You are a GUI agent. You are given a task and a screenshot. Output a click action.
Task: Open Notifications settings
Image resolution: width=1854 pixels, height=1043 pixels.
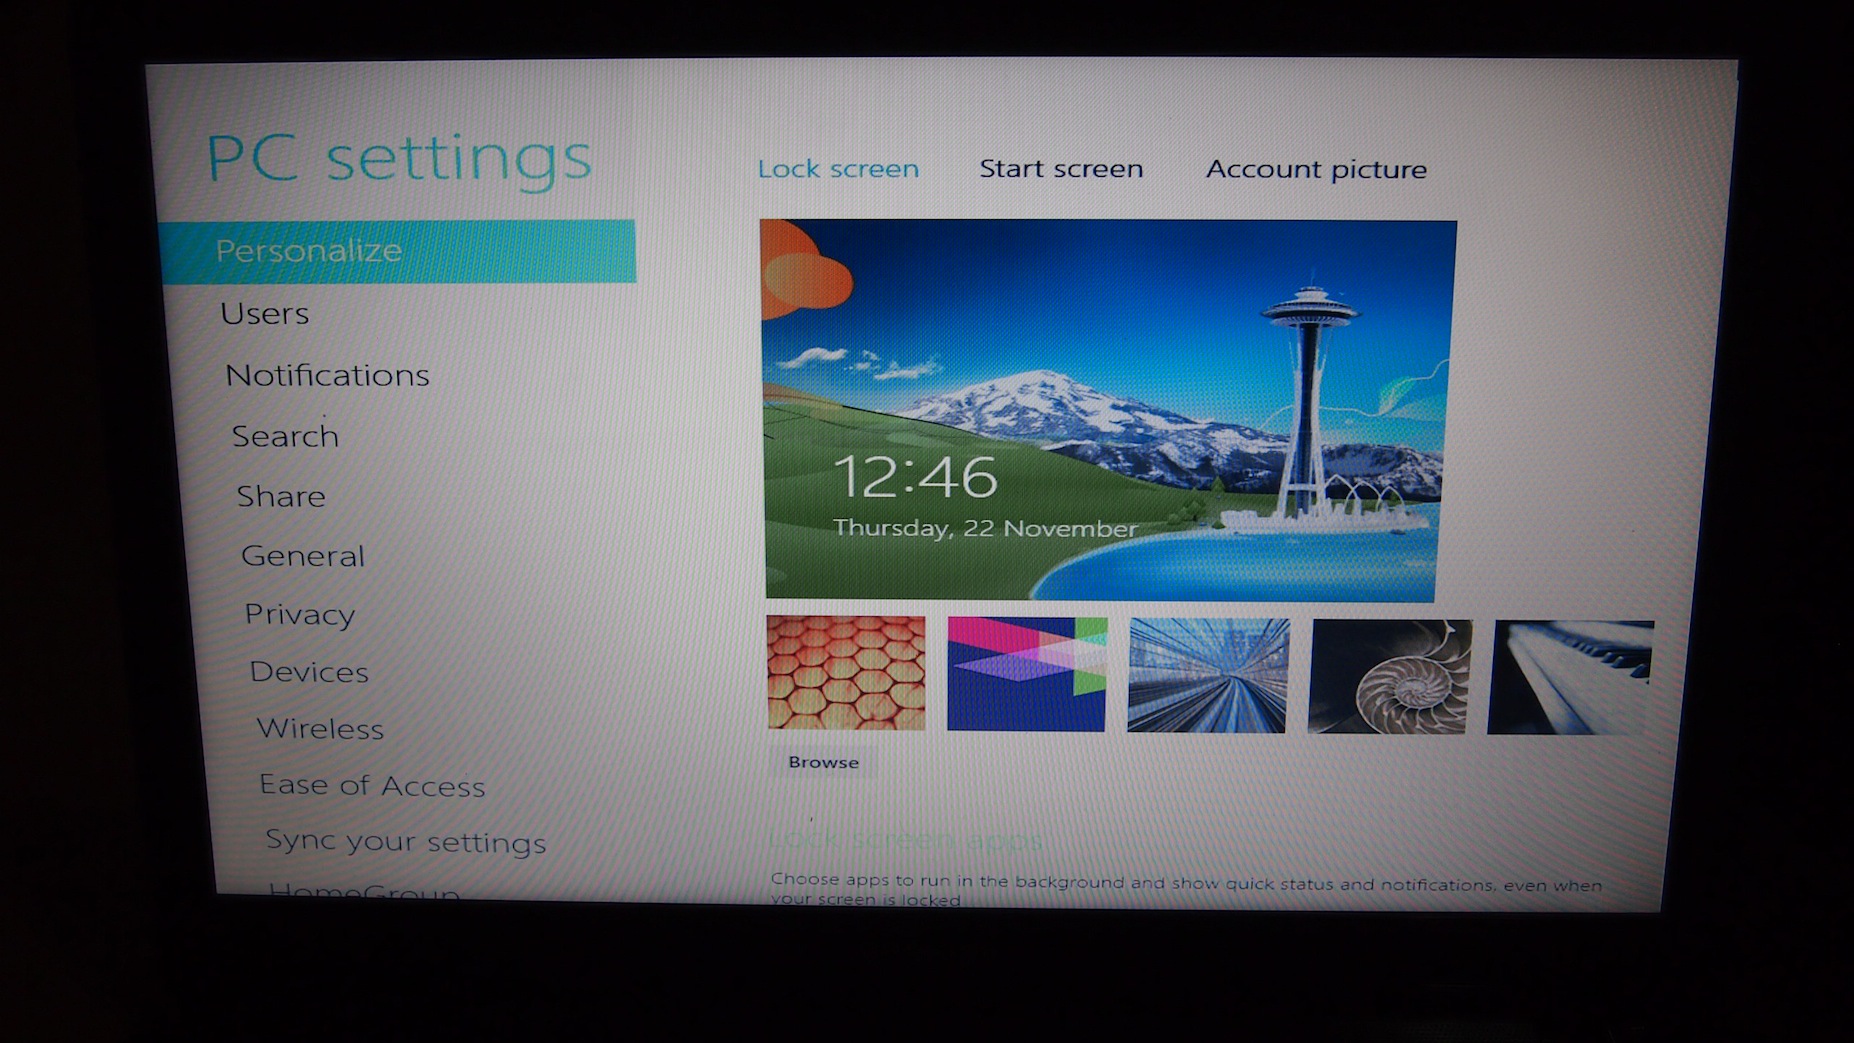[327, 375]
